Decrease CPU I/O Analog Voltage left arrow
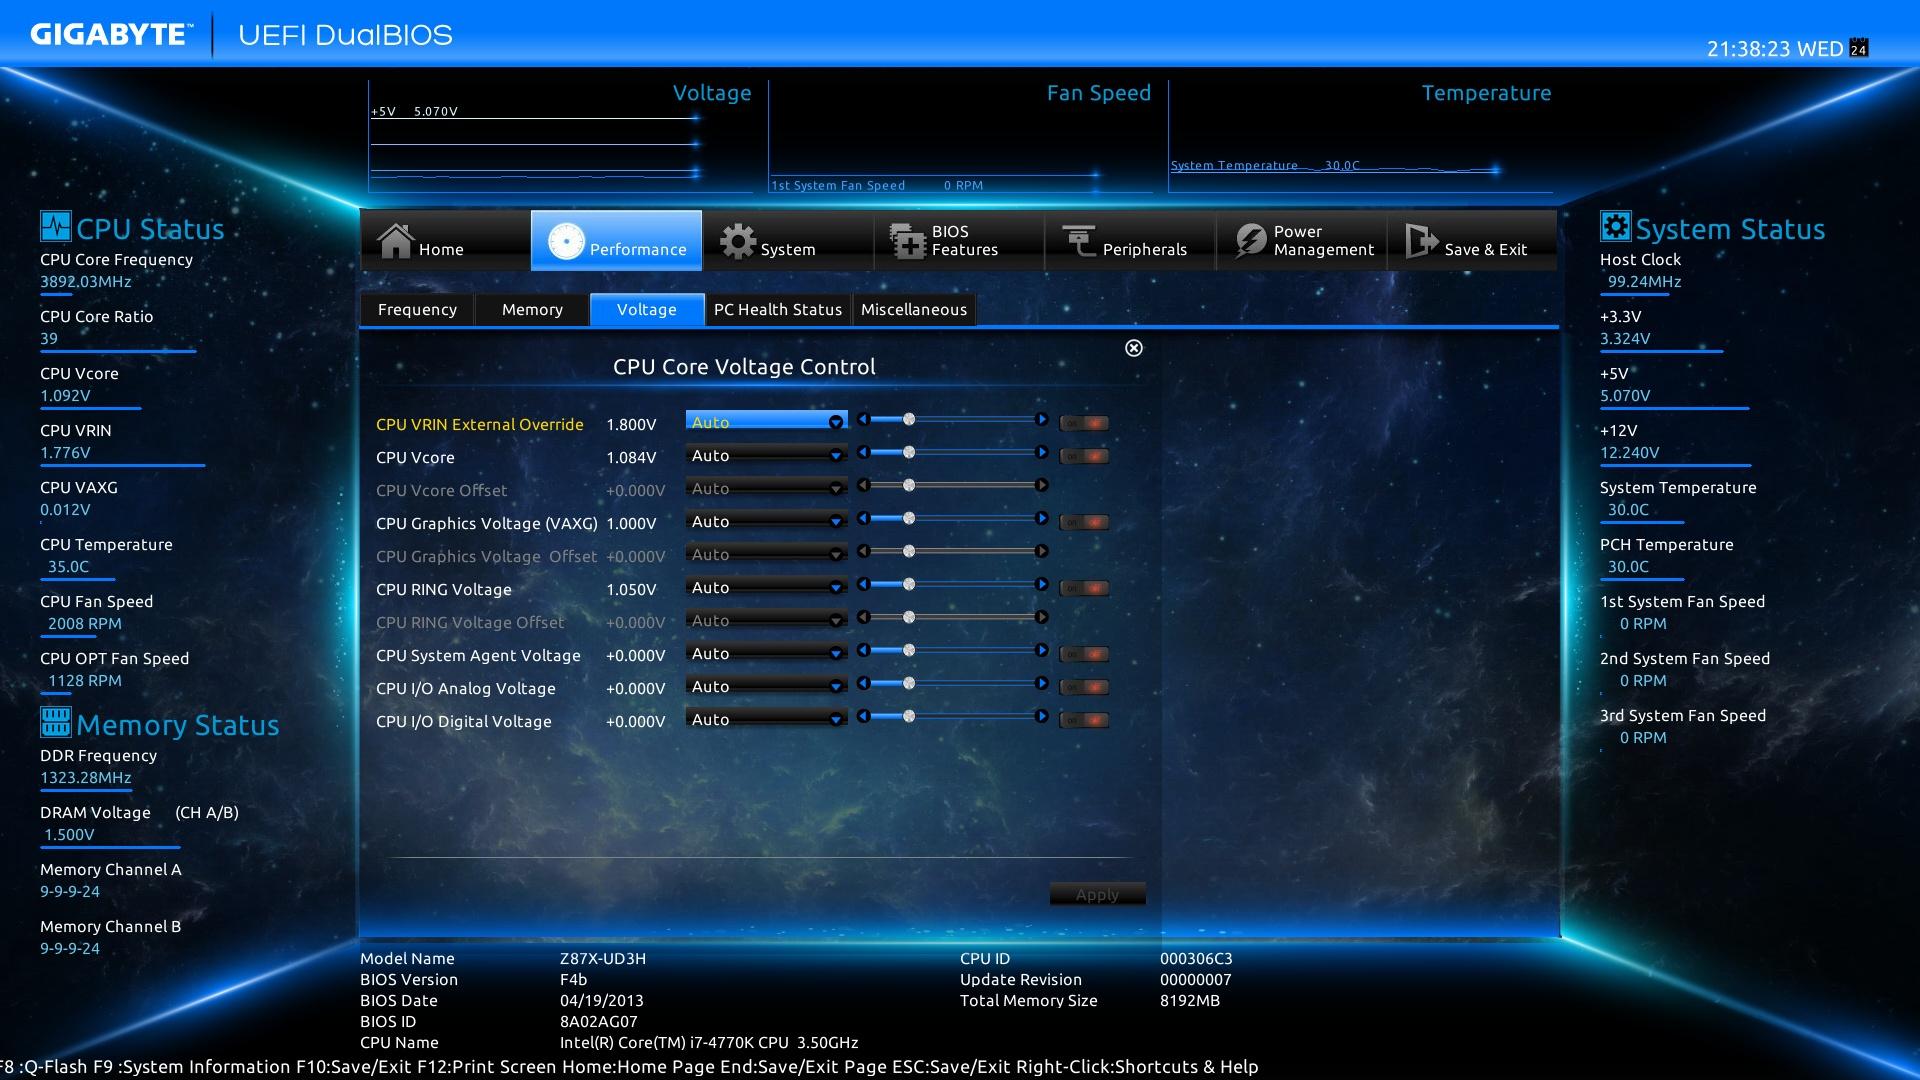 tap(863, 684)
